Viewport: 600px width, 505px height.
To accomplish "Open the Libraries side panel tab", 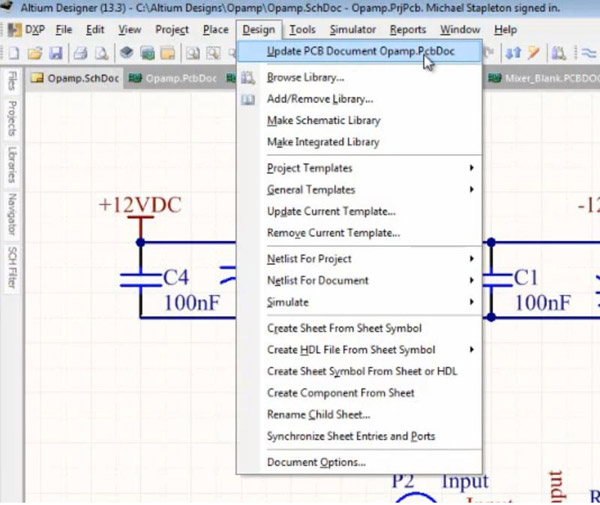I will coord(12,165).
